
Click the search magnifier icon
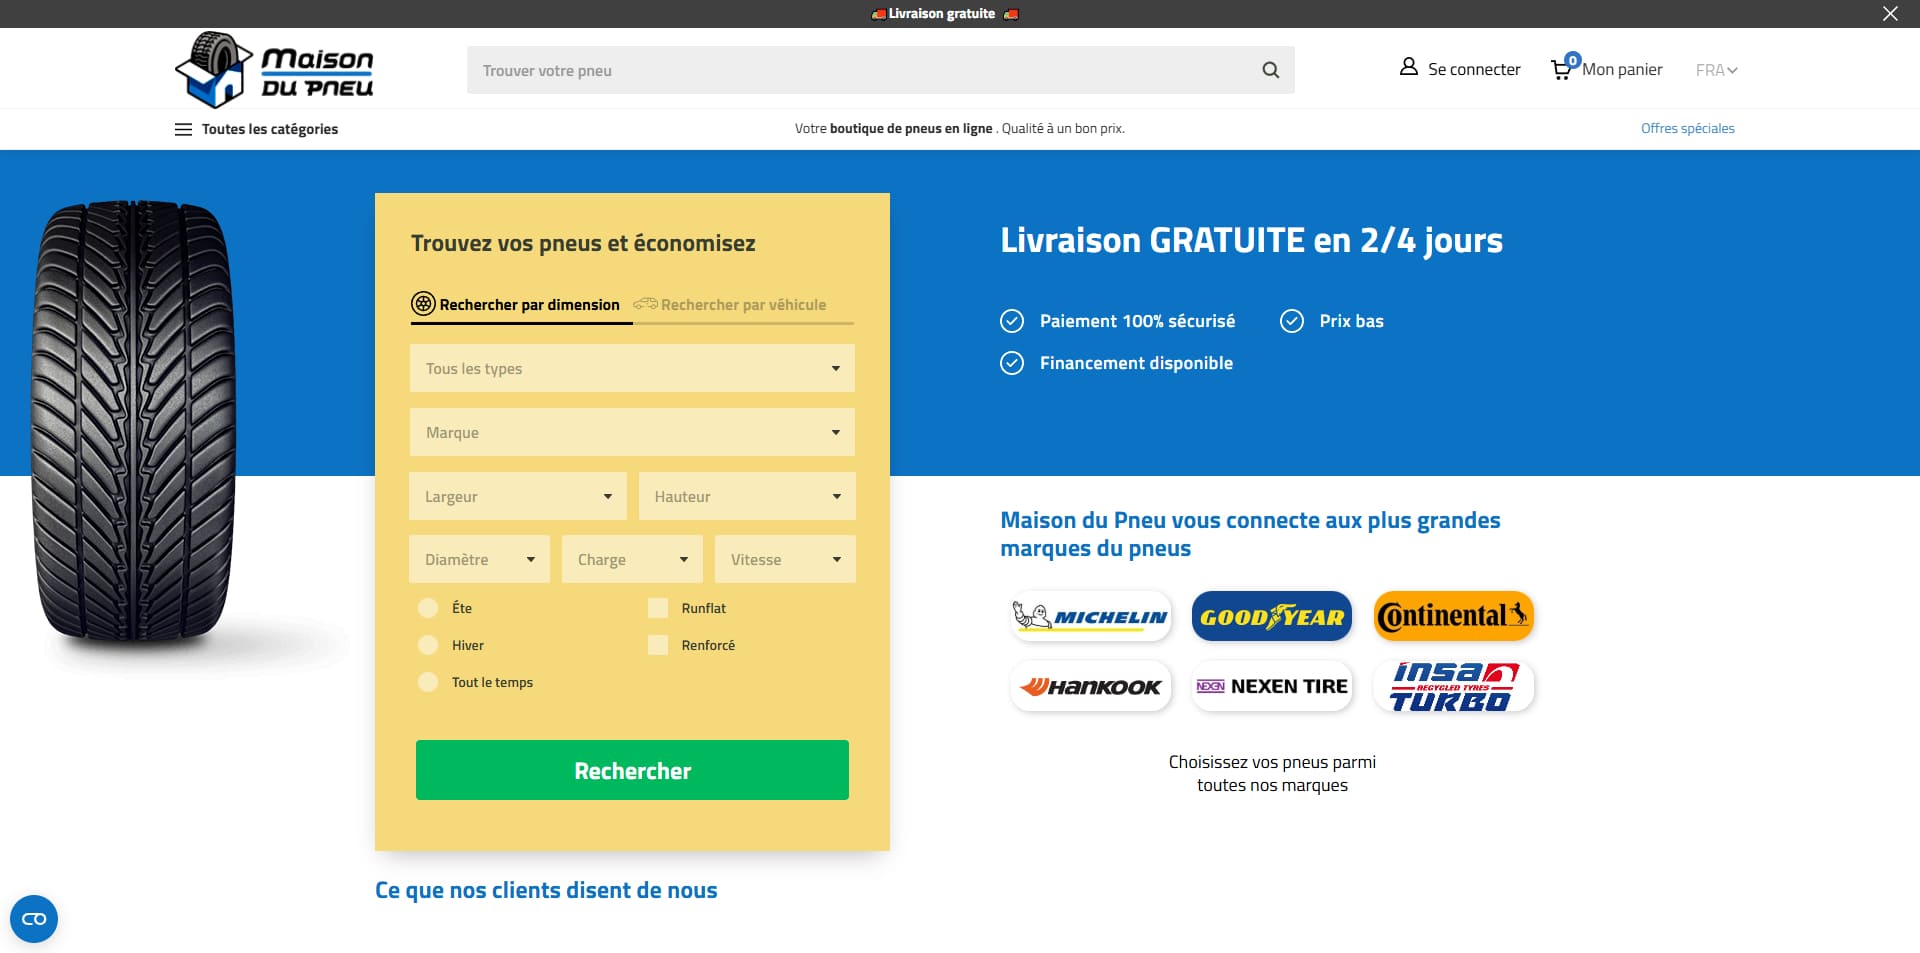[x=1270, y=70]
